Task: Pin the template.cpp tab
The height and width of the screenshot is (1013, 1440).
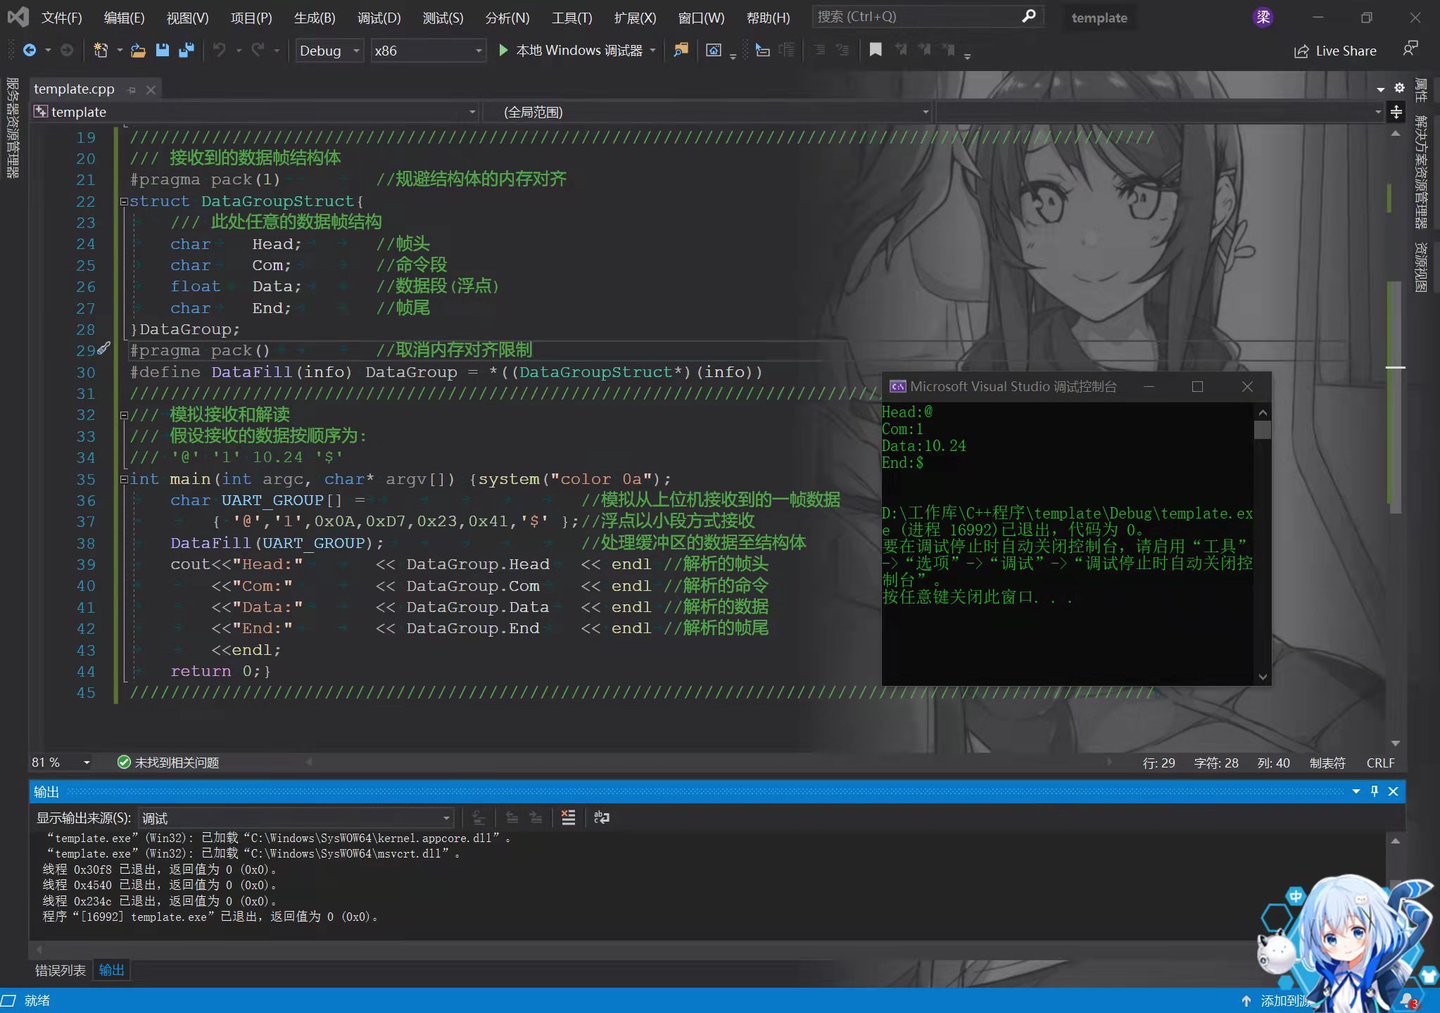Action: tap(132, 89)
